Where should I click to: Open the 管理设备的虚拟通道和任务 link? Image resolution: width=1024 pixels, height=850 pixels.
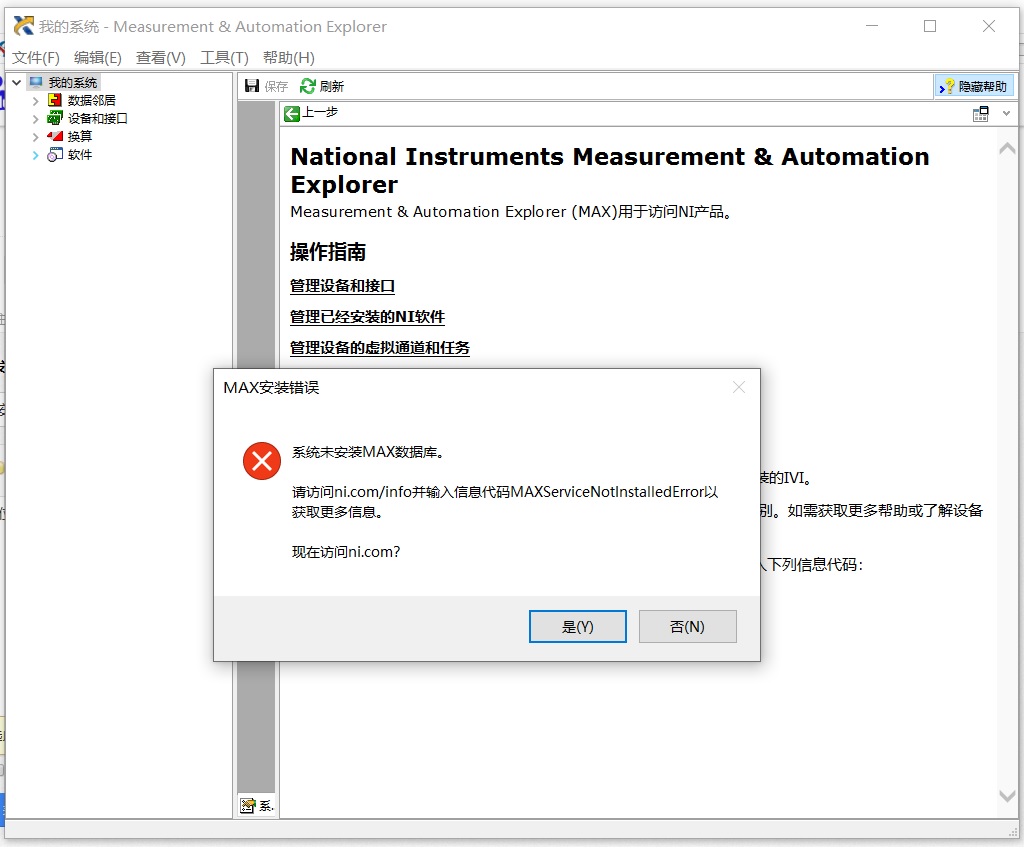[x=379, y=347]
